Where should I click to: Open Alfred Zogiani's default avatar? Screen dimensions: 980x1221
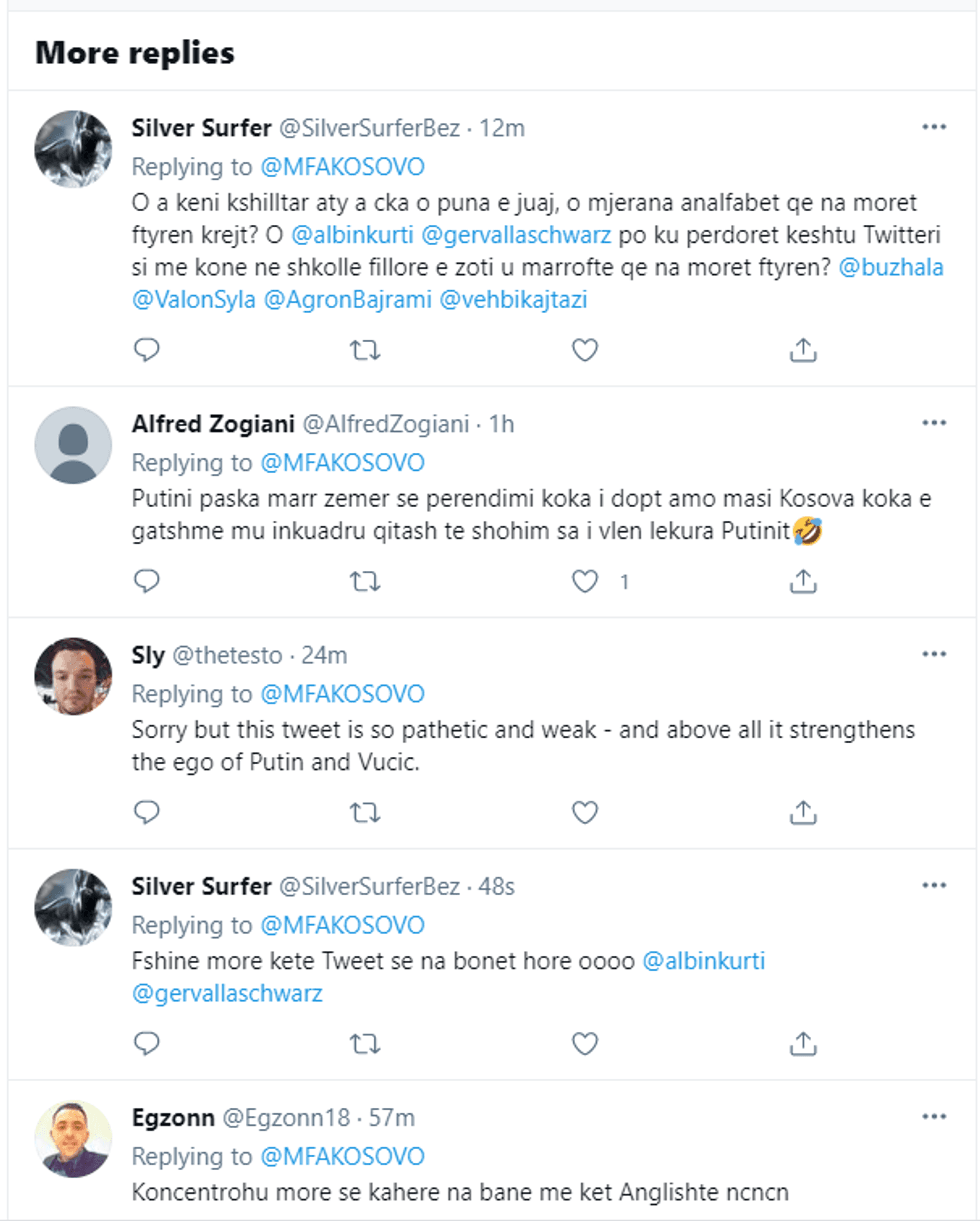click(73, 446)
